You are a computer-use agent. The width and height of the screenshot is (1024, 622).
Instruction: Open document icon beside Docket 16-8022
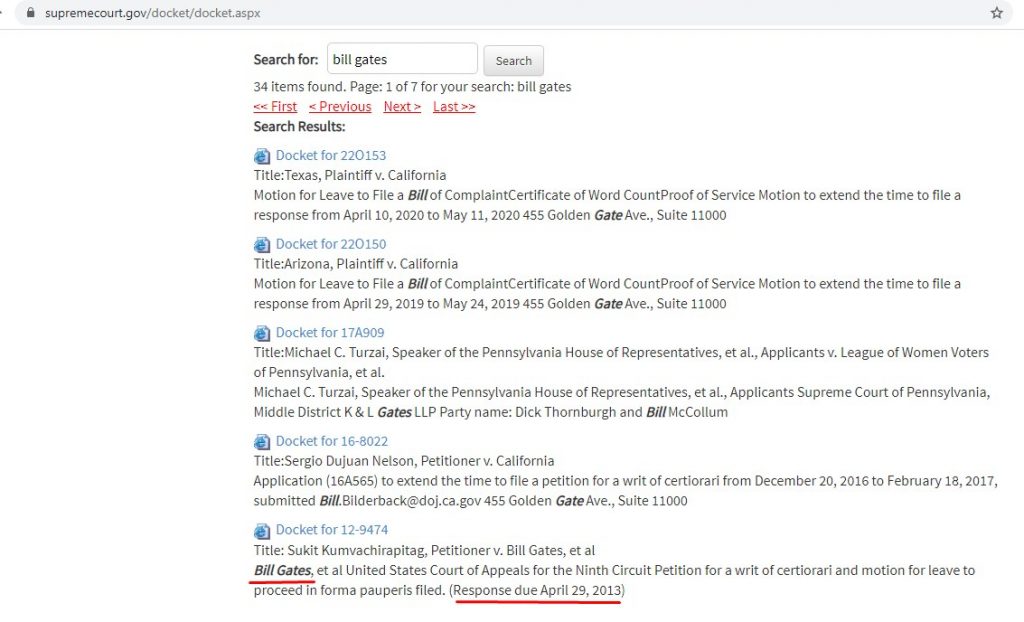coord(262,442)
